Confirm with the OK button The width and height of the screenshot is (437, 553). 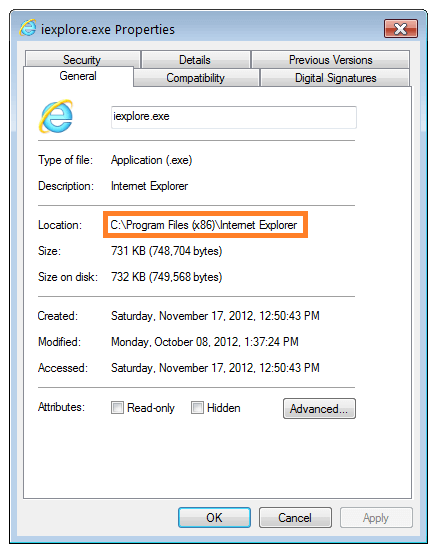pos(214,517)
